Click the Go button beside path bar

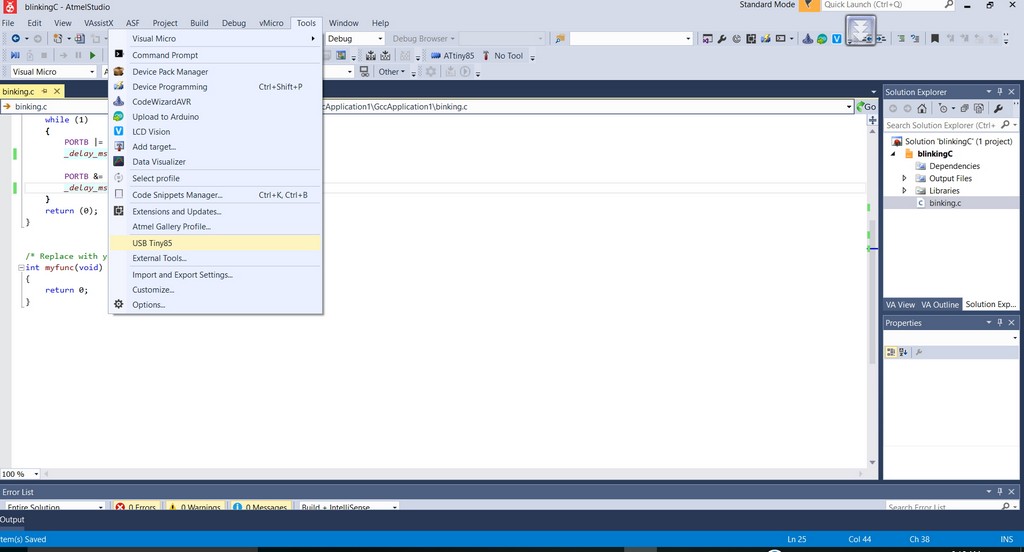(867, 106)
